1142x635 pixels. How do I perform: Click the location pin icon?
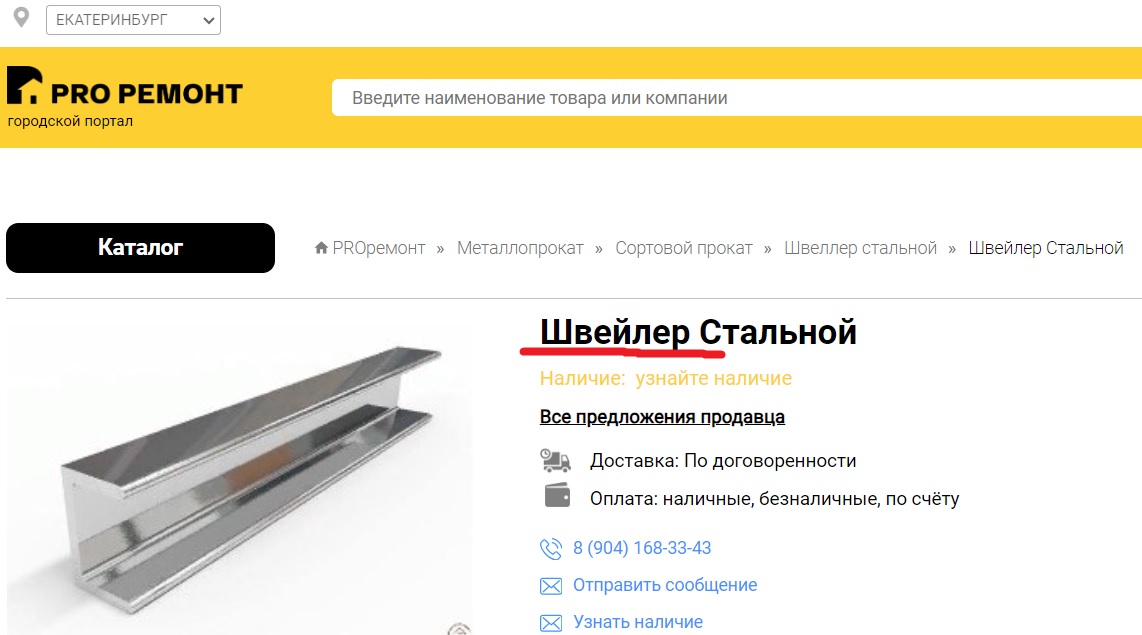[x=22, y=17]
